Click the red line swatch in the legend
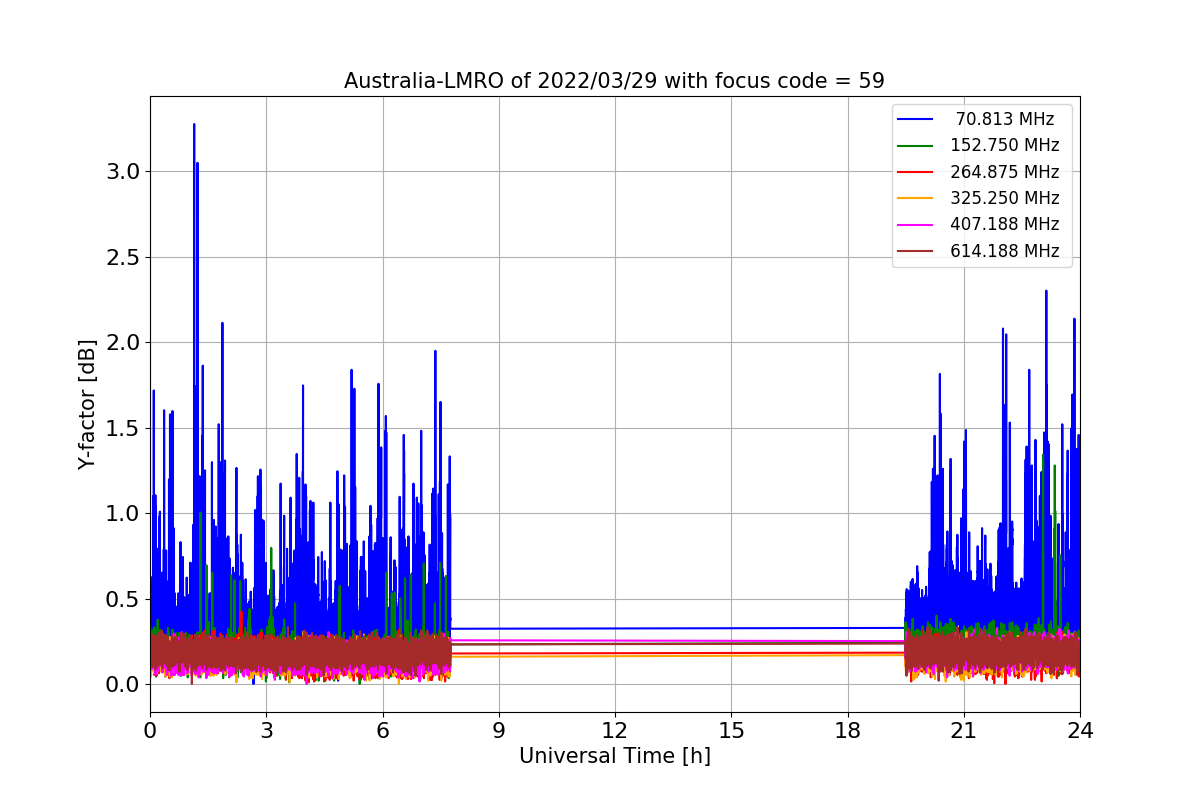The height and width of the screenshot is (800, 1200). [x=916, y=172]
